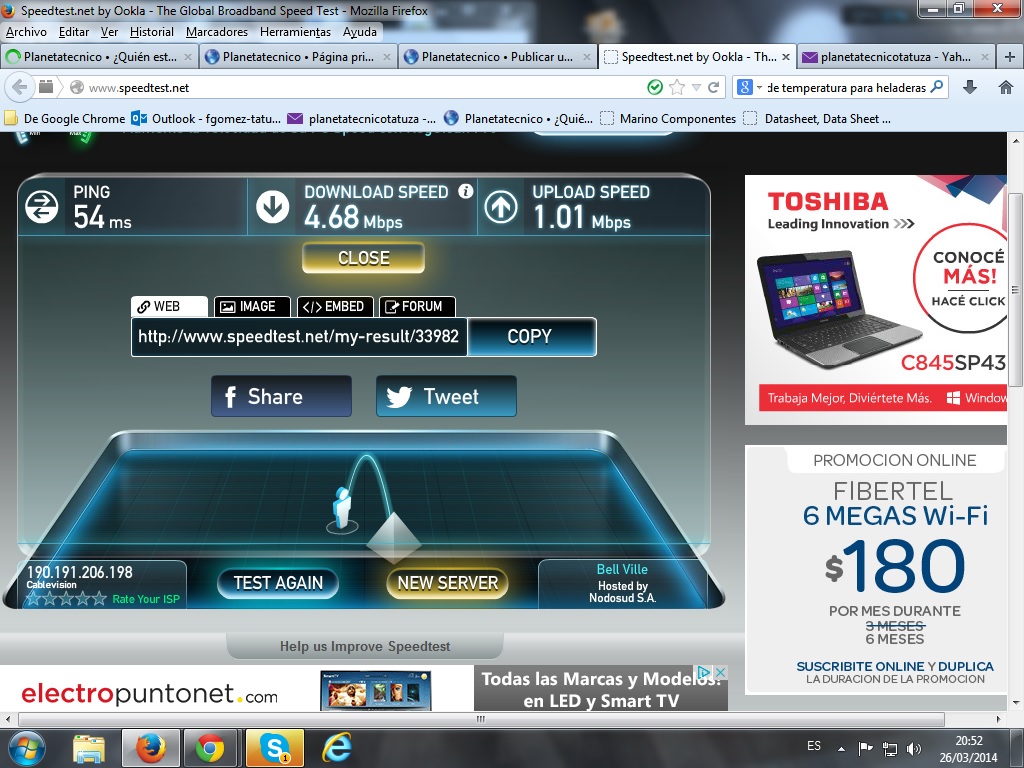Click NEW SERVER button
Screen dimensions: 1024x768
pyautogui.click(x=447, y=583)
